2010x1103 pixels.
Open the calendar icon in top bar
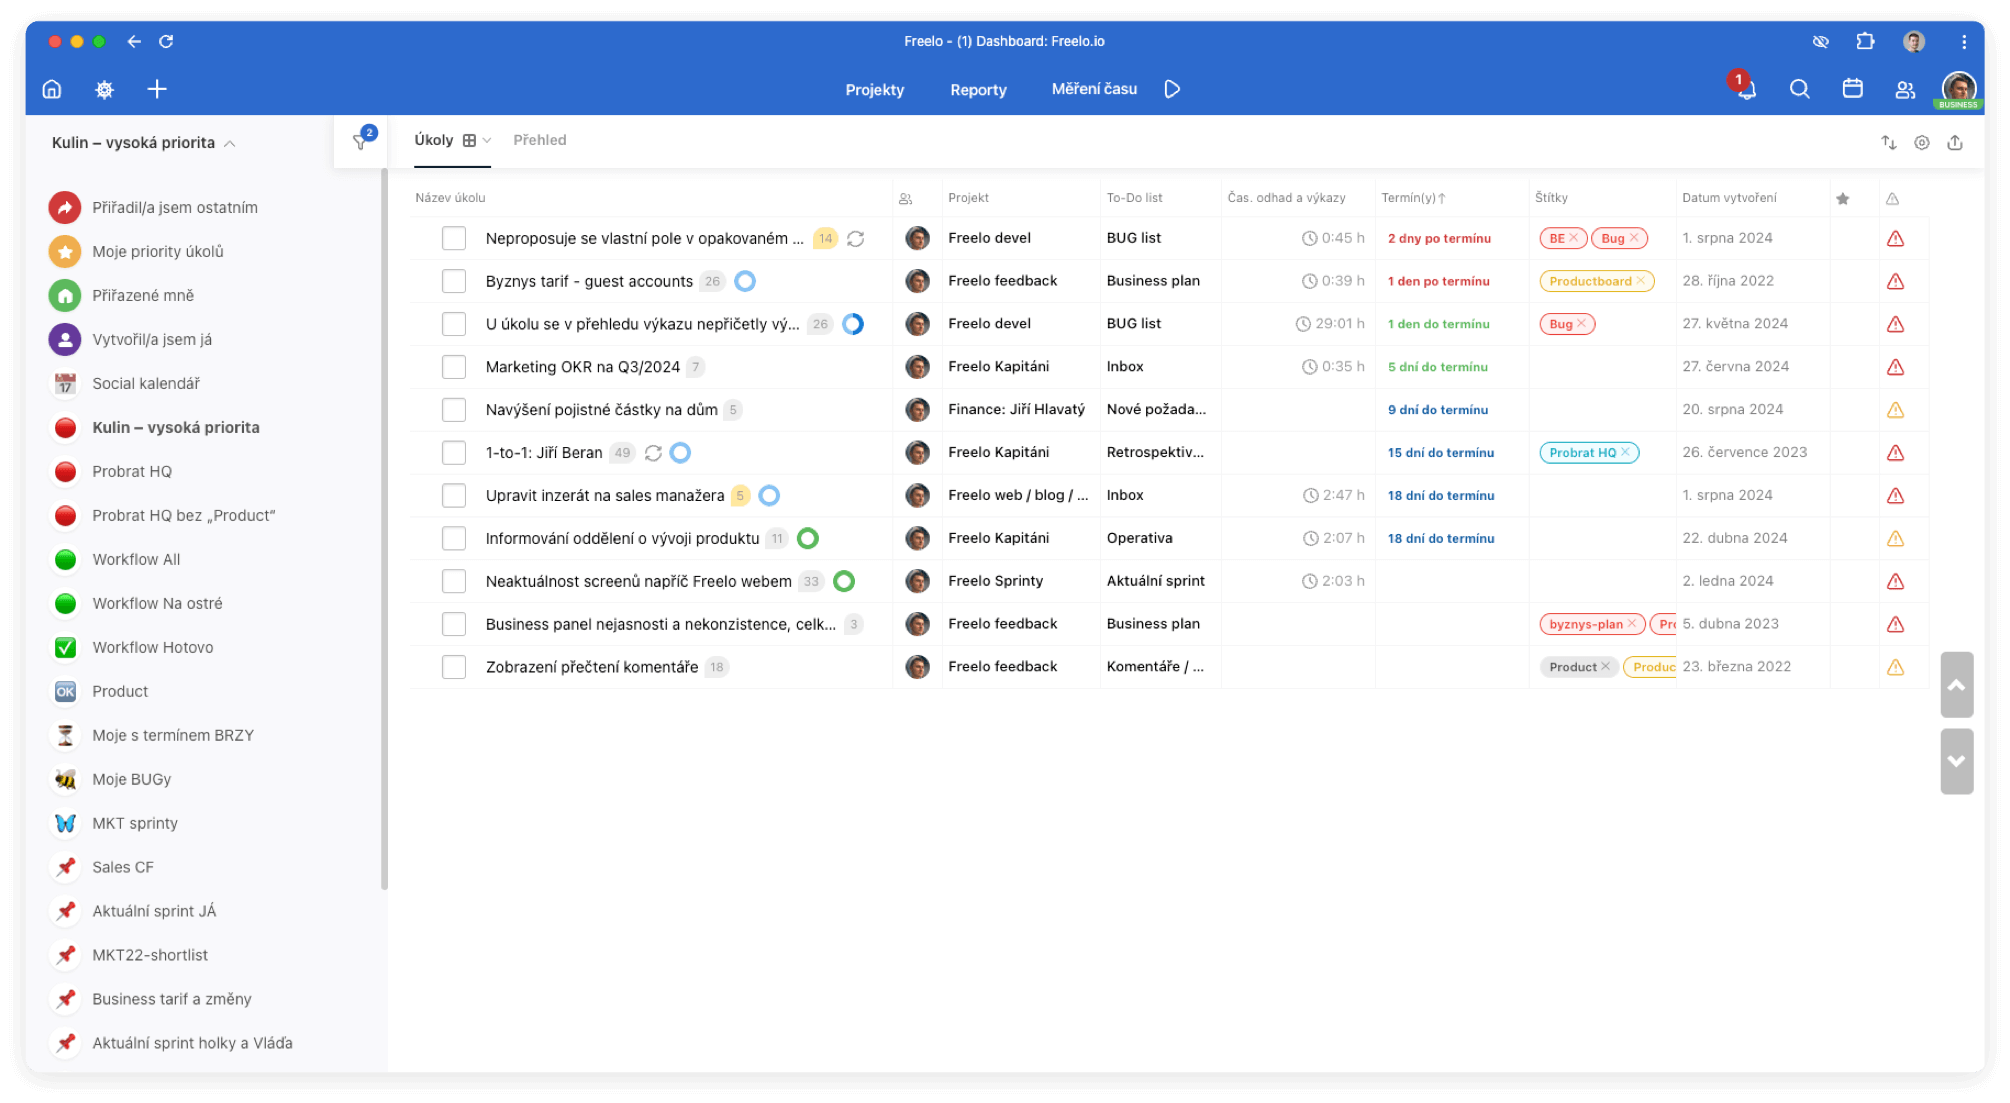tap(1852, 89)
